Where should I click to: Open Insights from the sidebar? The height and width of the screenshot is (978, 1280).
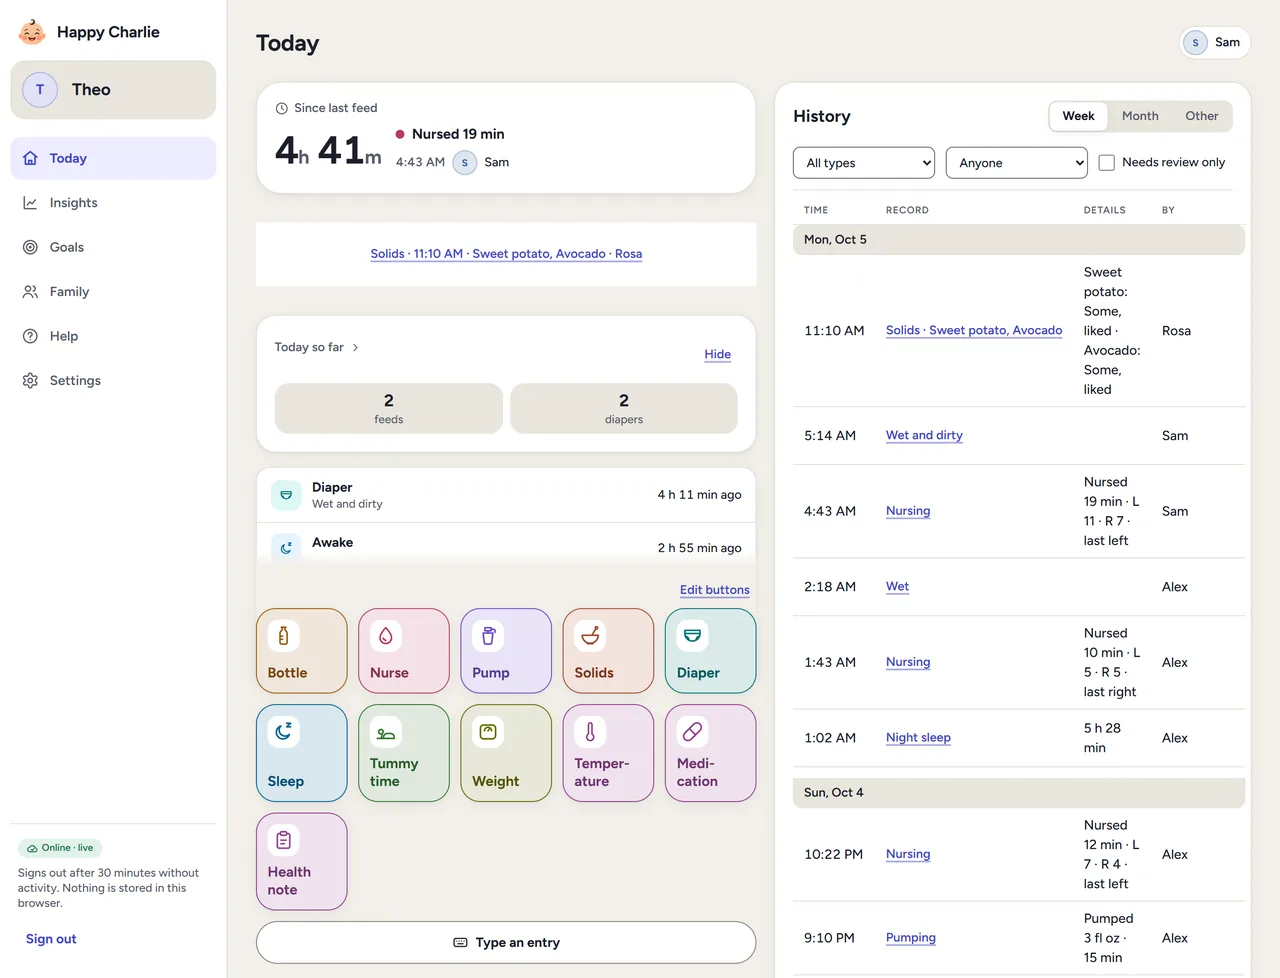point(113,203)
